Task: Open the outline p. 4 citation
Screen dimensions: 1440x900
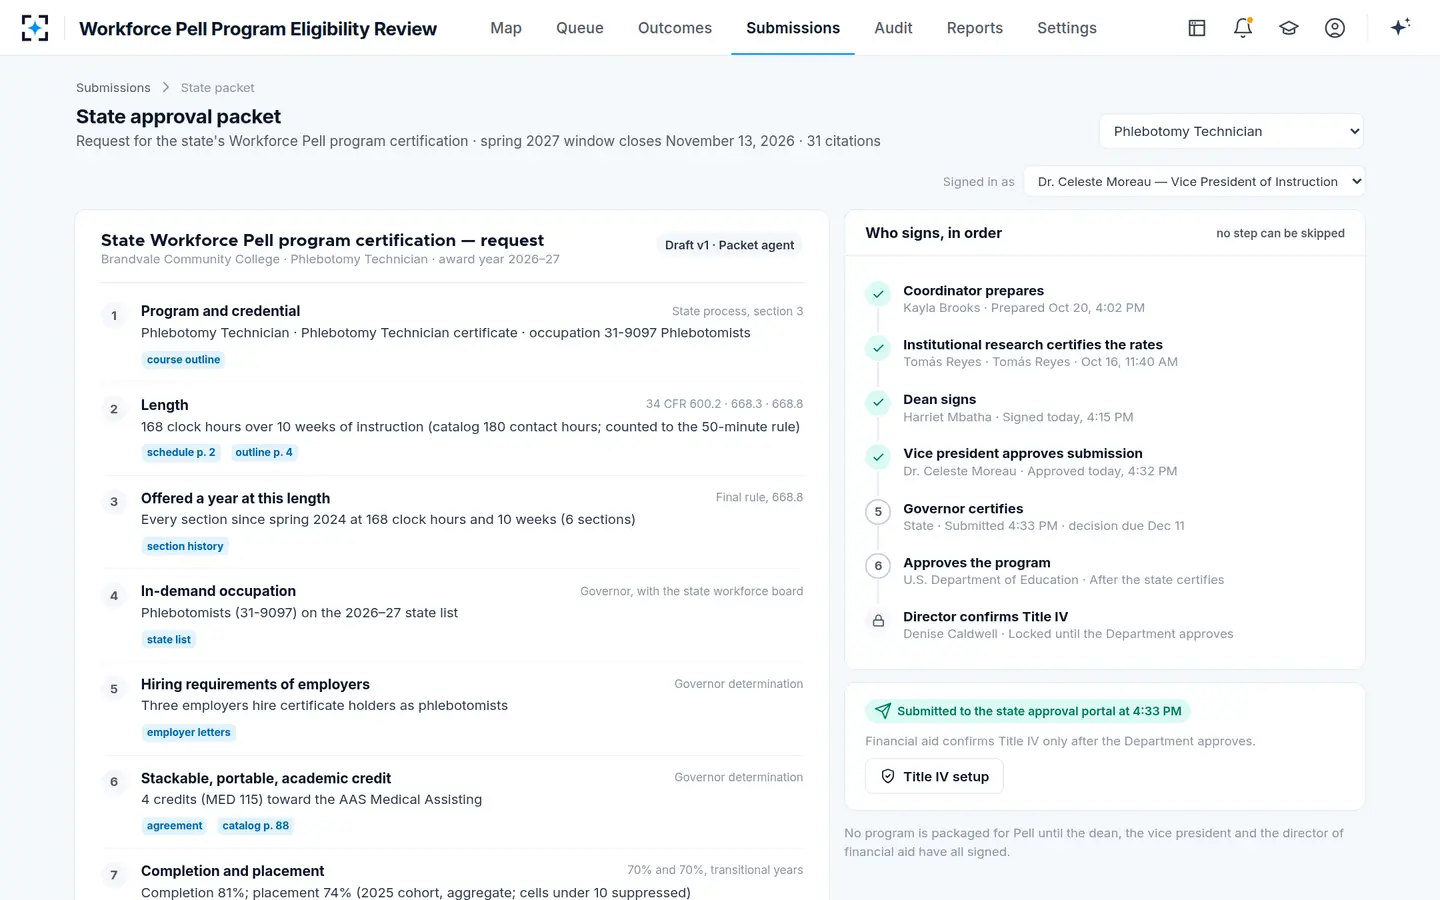Action: point(264,453)
